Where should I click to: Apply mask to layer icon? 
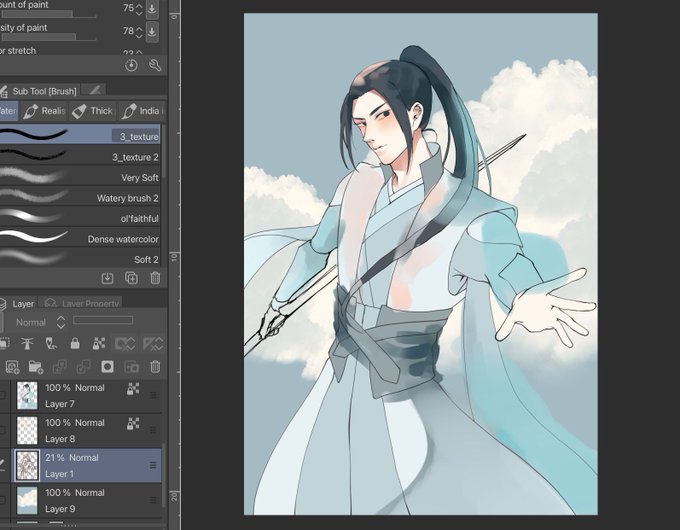[x=131, y=367]
